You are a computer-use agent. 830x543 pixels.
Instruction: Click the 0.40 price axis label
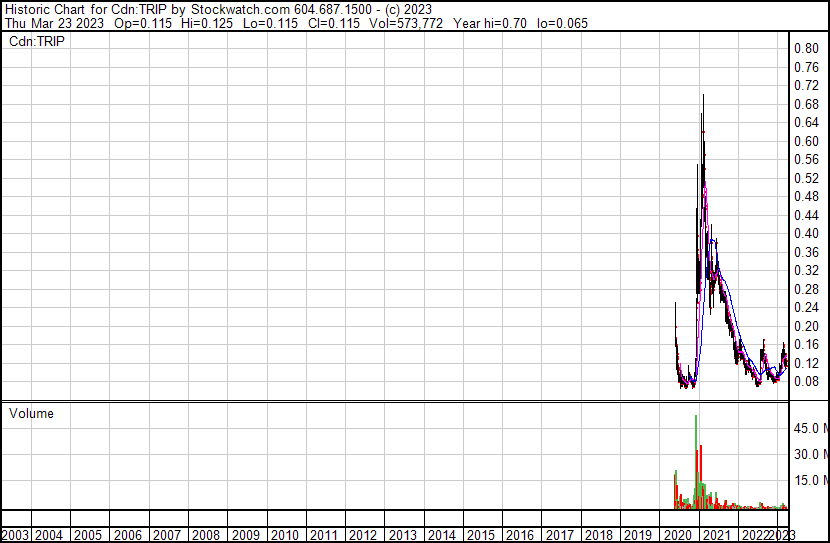[x=806, y=233]
